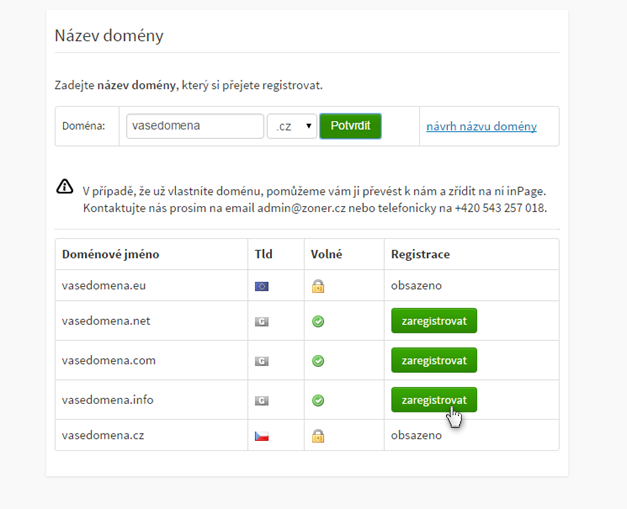Click green check icon for vasedomena.net

point(318,321)
